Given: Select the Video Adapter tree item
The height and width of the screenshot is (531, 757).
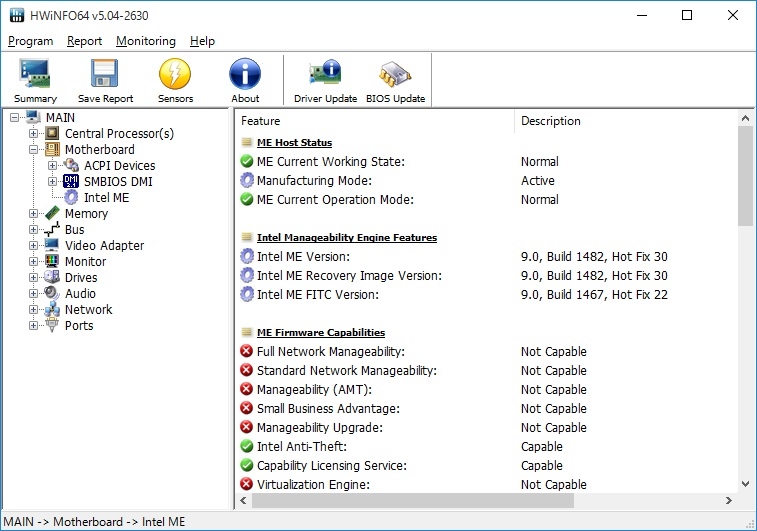Looking at the screenshot, I should pyautogui.click(x=104, y=246).
